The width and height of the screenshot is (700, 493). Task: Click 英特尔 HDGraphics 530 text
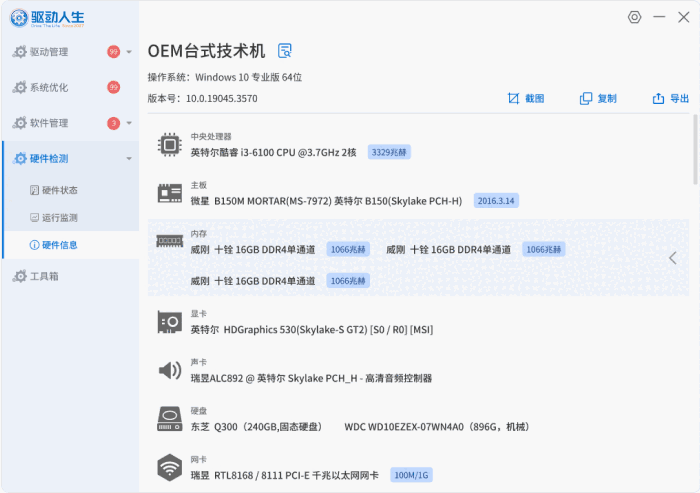click(312, 330)
